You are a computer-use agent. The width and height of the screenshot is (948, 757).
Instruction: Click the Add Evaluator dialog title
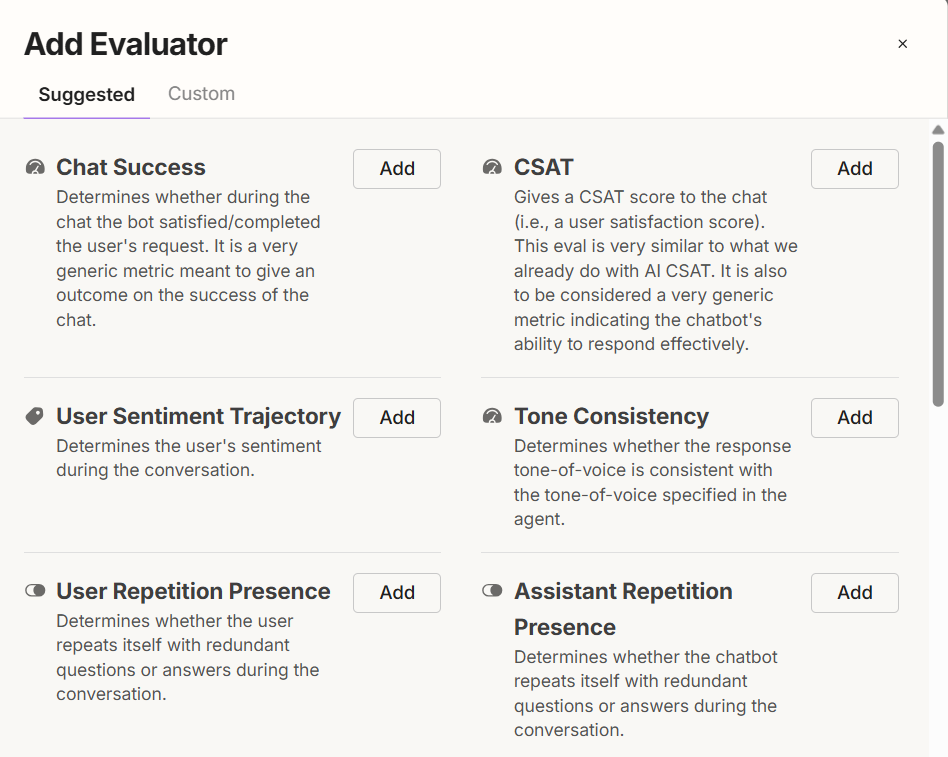126,44
